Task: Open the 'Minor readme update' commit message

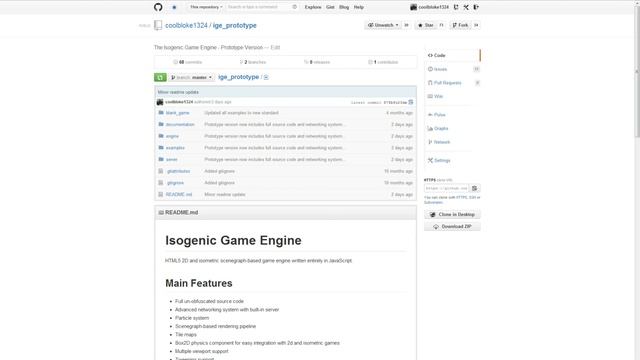Action: click(x=178, y=92)
